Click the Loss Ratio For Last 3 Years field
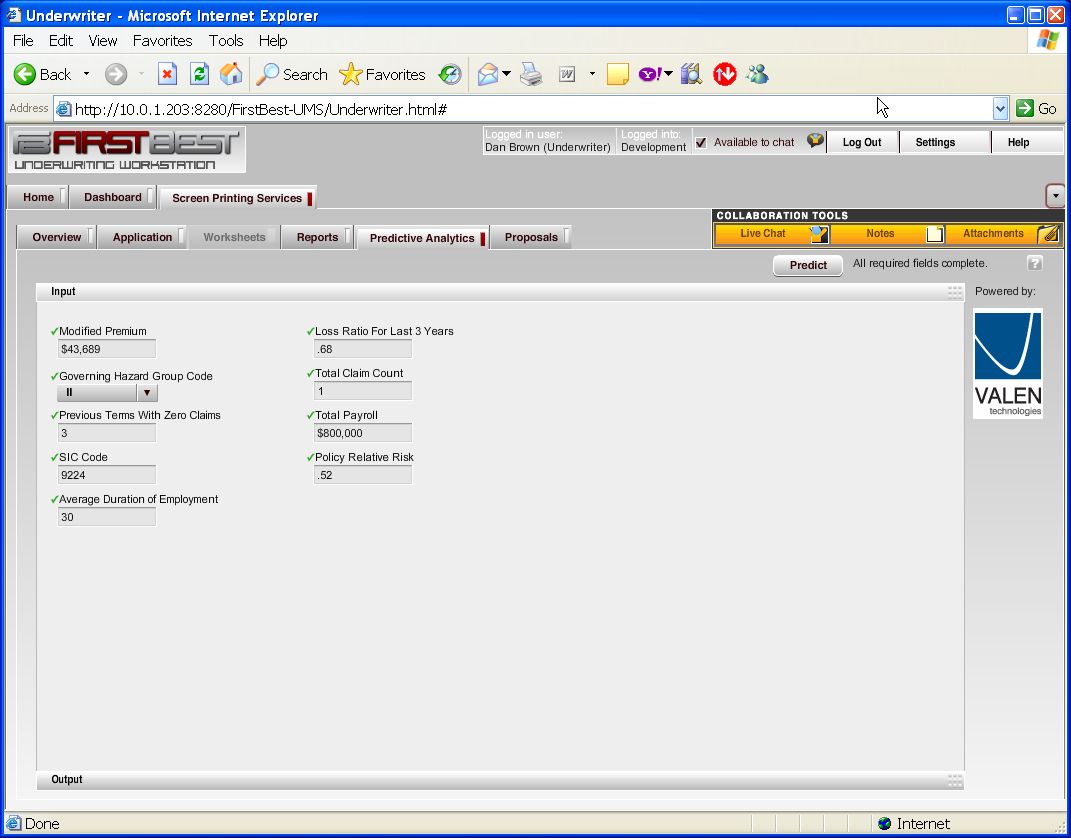This screenshot has width=1071, height=838. click(x=363, y=349)
